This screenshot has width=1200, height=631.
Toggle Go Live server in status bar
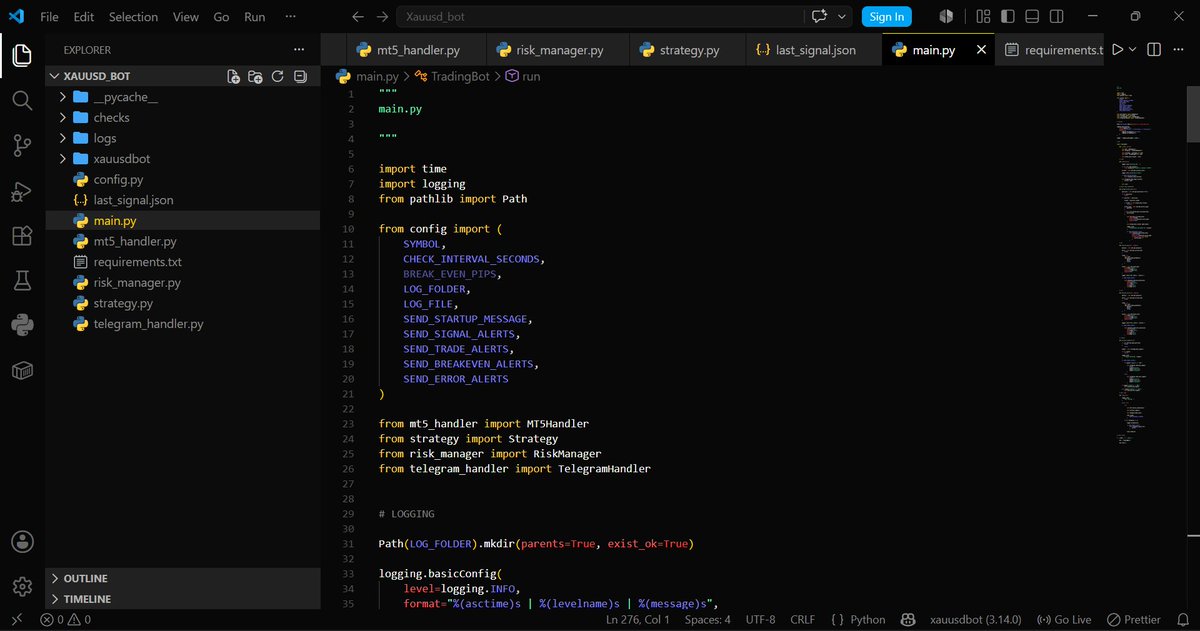click(x=1064, y=619)
